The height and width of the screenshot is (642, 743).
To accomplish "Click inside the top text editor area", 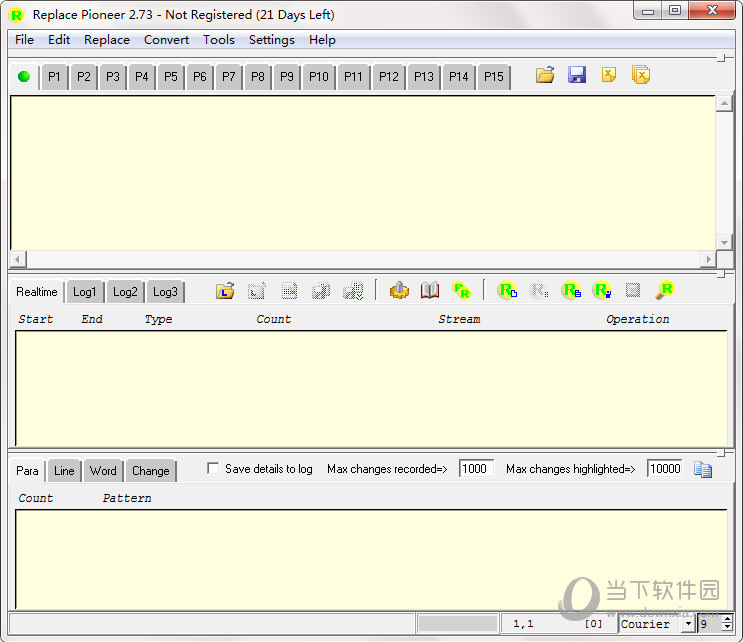I will pyautogui.click(x=363, y=173).
